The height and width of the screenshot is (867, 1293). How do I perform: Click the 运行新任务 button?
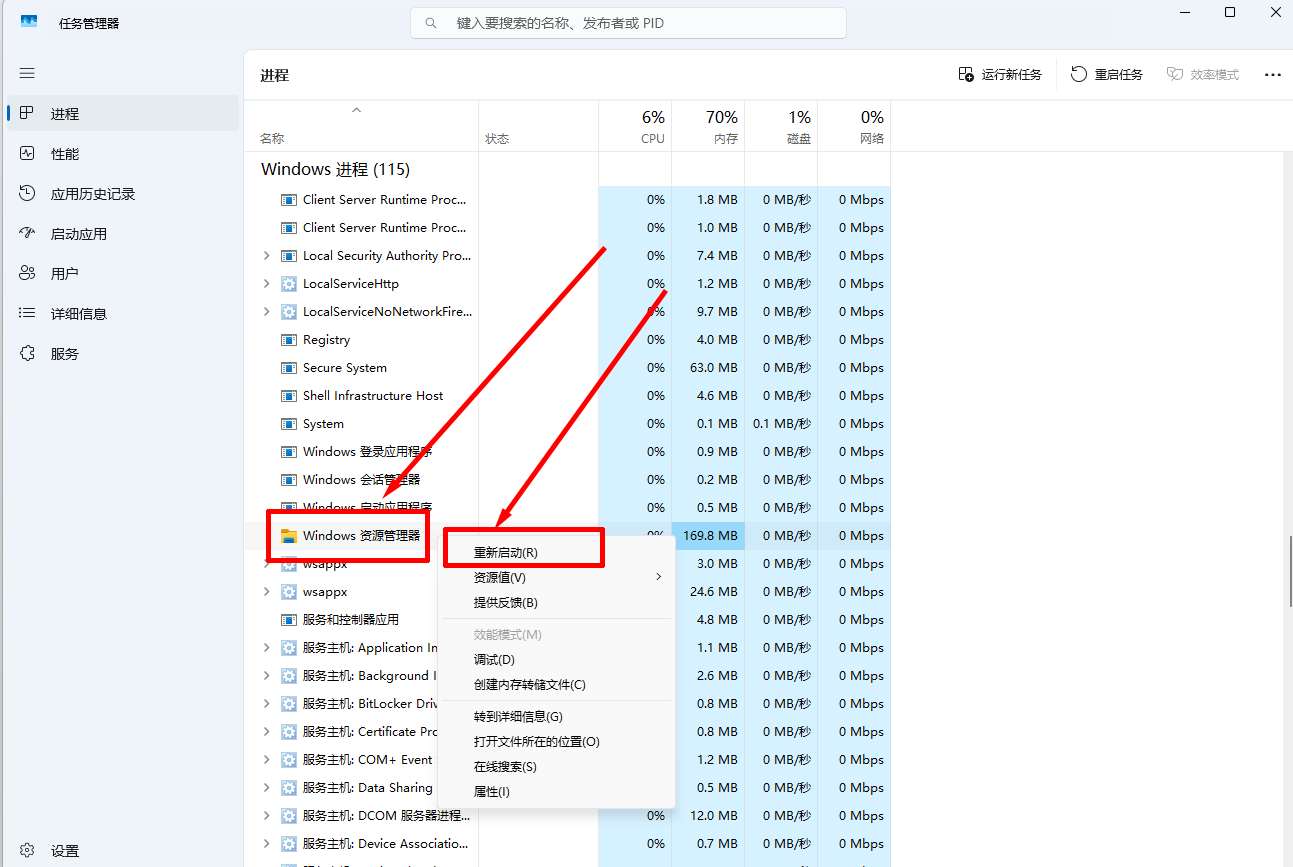click(999, 73)
